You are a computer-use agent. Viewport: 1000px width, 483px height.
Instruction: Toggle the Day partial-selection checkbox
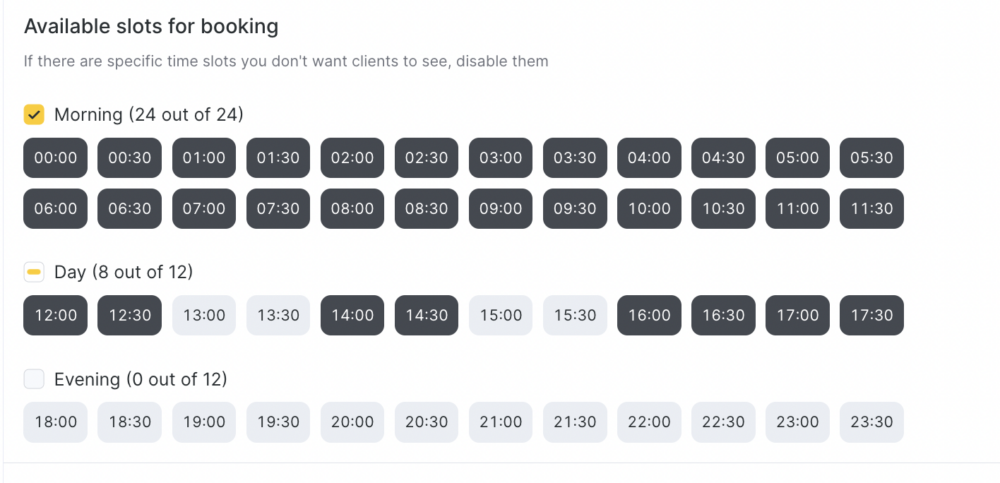click(x=34, y=272)
